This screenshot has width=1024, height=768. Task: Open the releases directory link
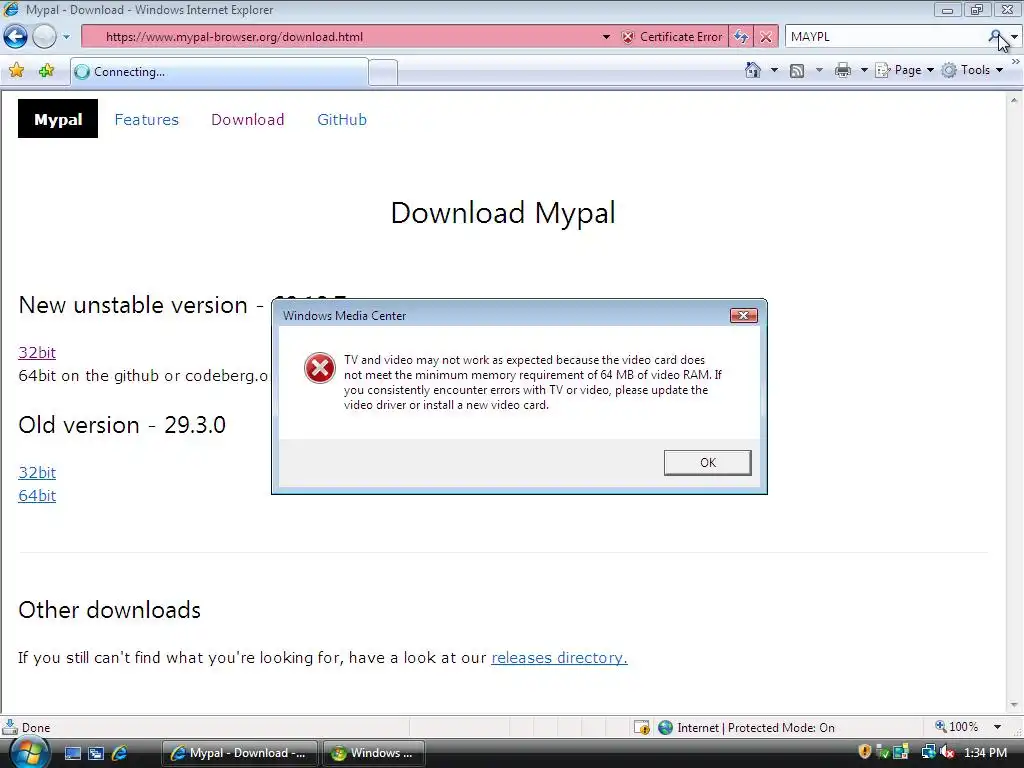[559, 658]
